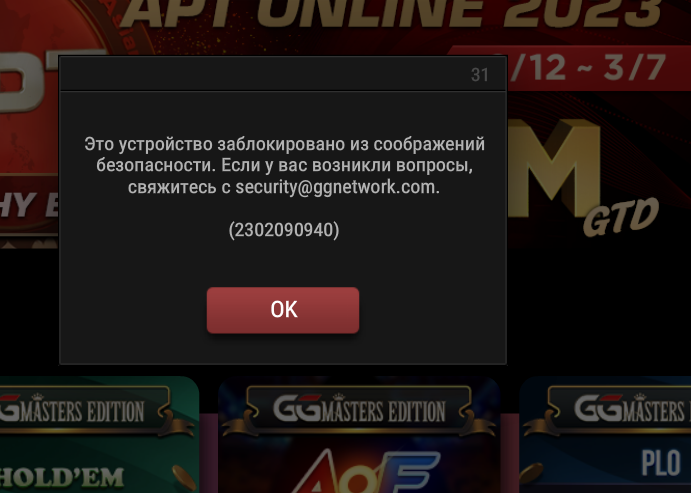Screen dimensions: 691x493
Task: Click the gold GTD text
Action: point(620,216)
